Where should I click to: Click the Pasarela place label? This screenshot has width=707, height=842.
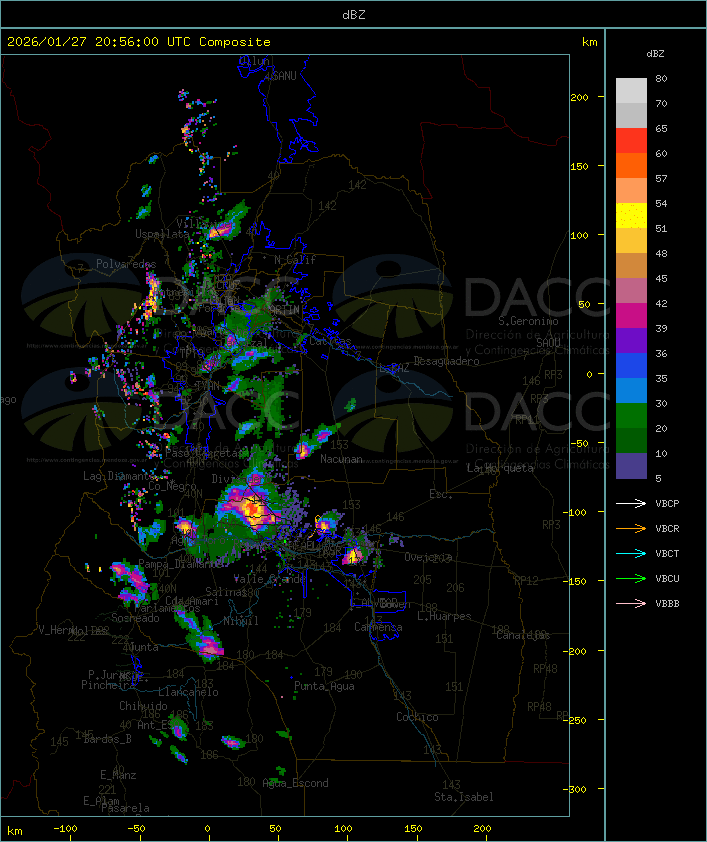click(125, 808)
